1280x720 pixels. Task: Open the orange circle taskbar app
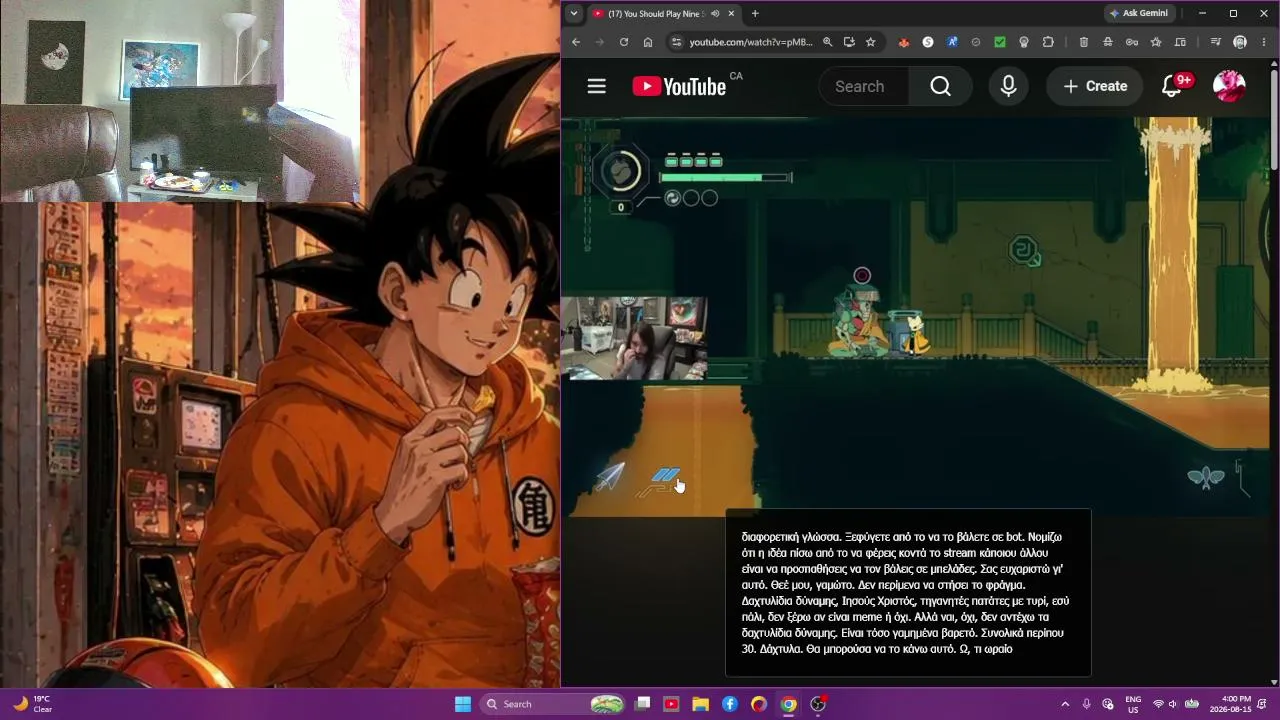(x=759, y=704)
